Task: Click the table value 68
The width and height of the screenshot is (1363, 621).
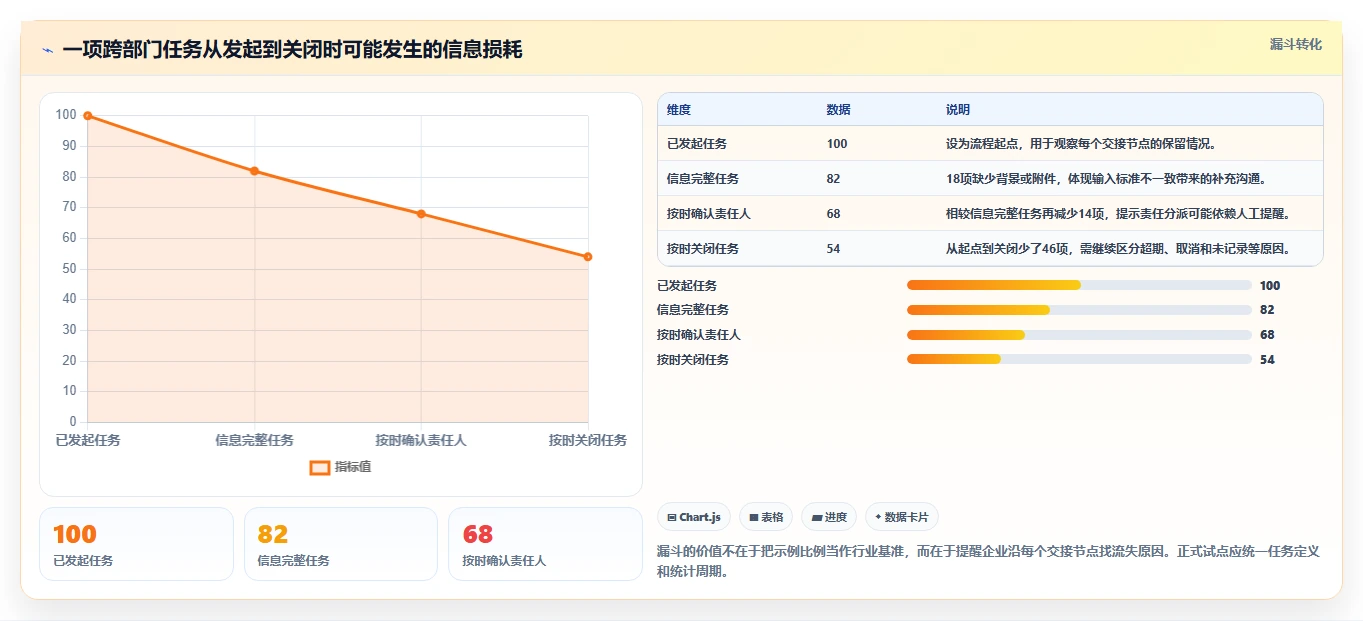Action: (834, 214)
